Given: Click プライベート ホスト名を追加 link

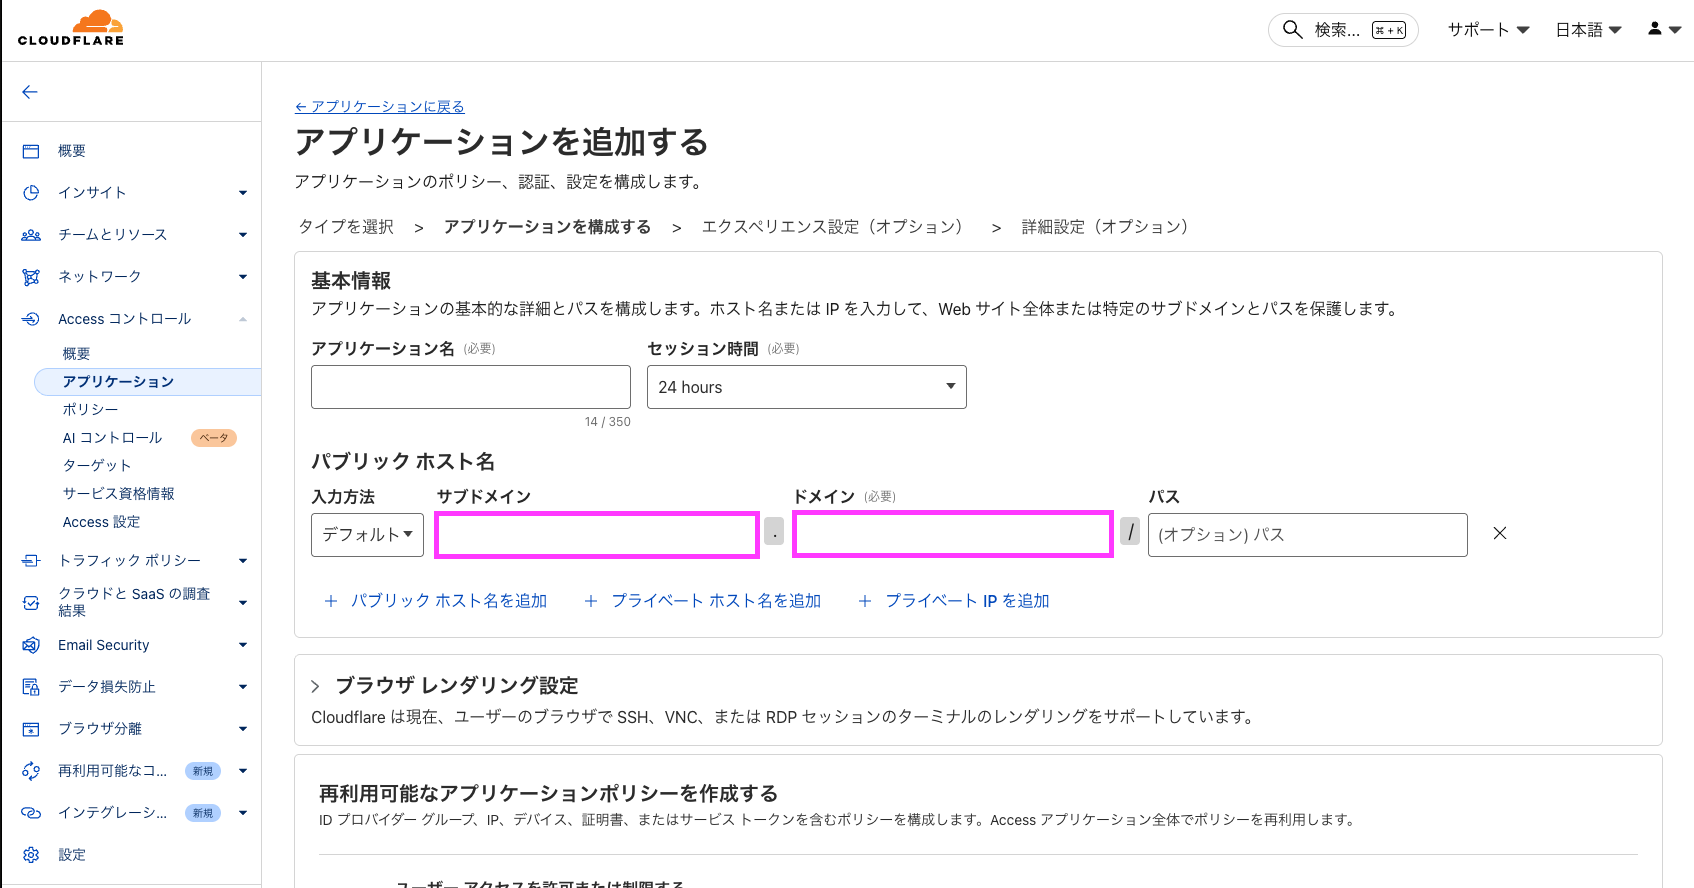Looking at the screenshot, I should [716, 601].
